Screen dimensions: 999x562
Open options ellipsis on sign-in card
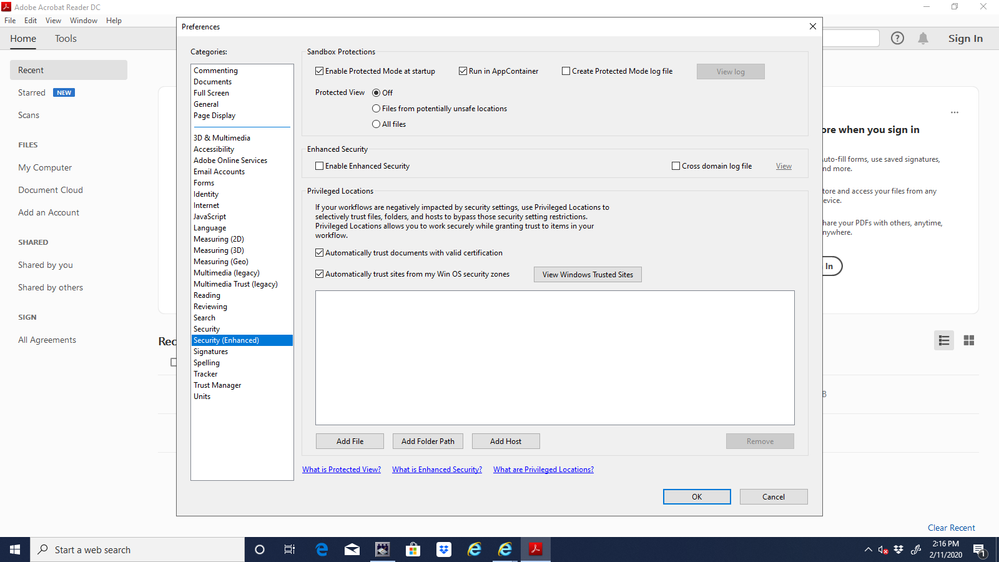pyautogui.click(x=954, y=112)
